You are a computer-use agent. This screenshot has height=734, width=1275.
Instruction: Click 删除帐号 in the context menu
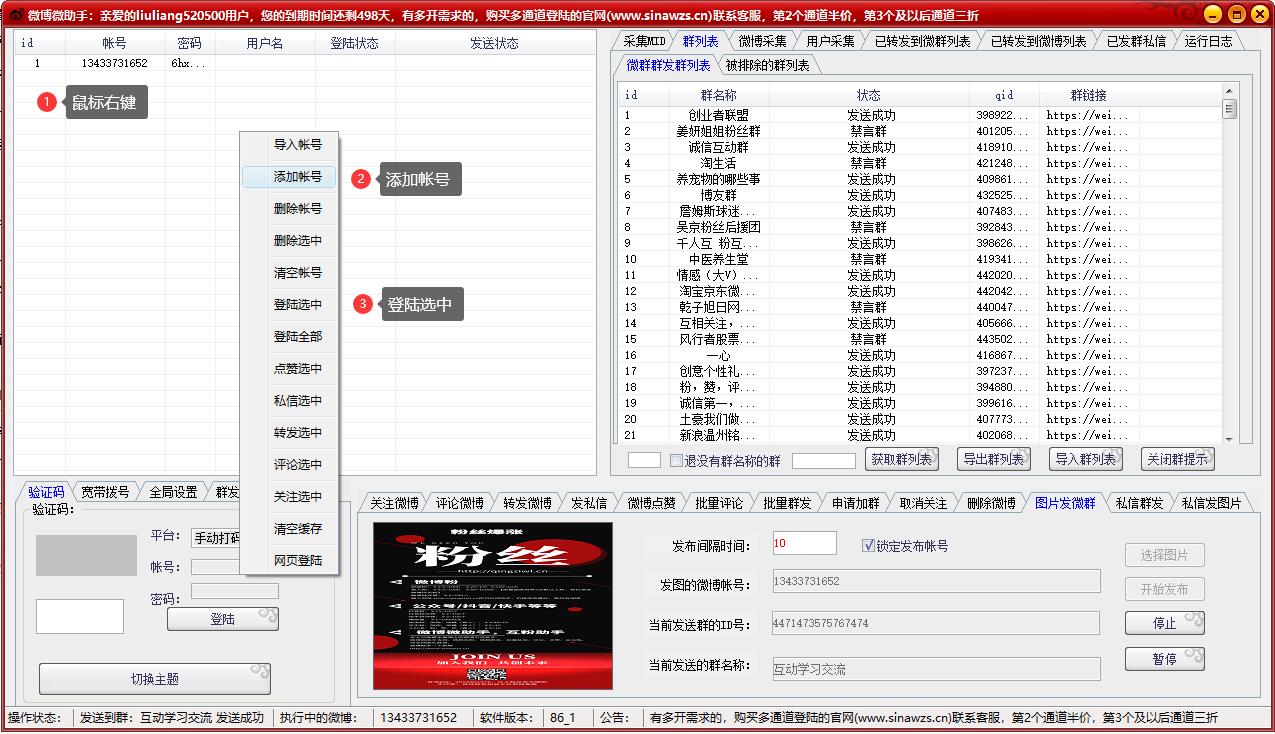tap(298, 209)
